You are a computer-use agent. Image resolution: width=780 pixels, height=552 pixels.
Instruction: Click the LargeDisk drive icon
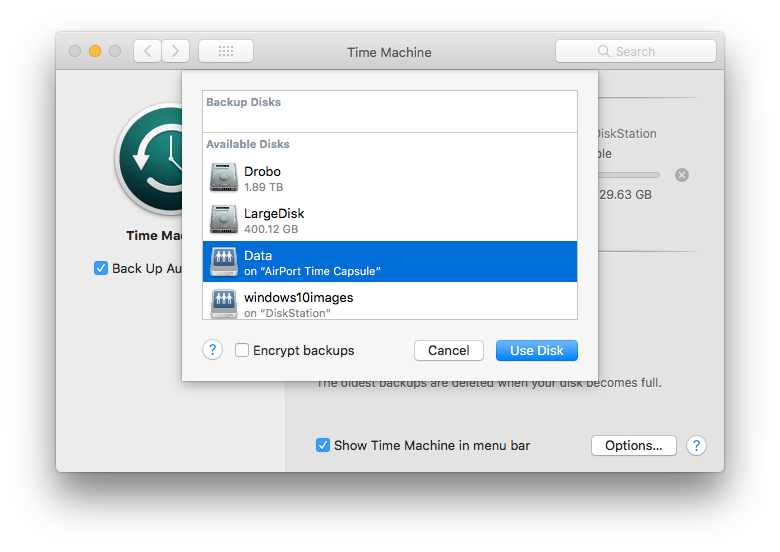coord(224,220)
